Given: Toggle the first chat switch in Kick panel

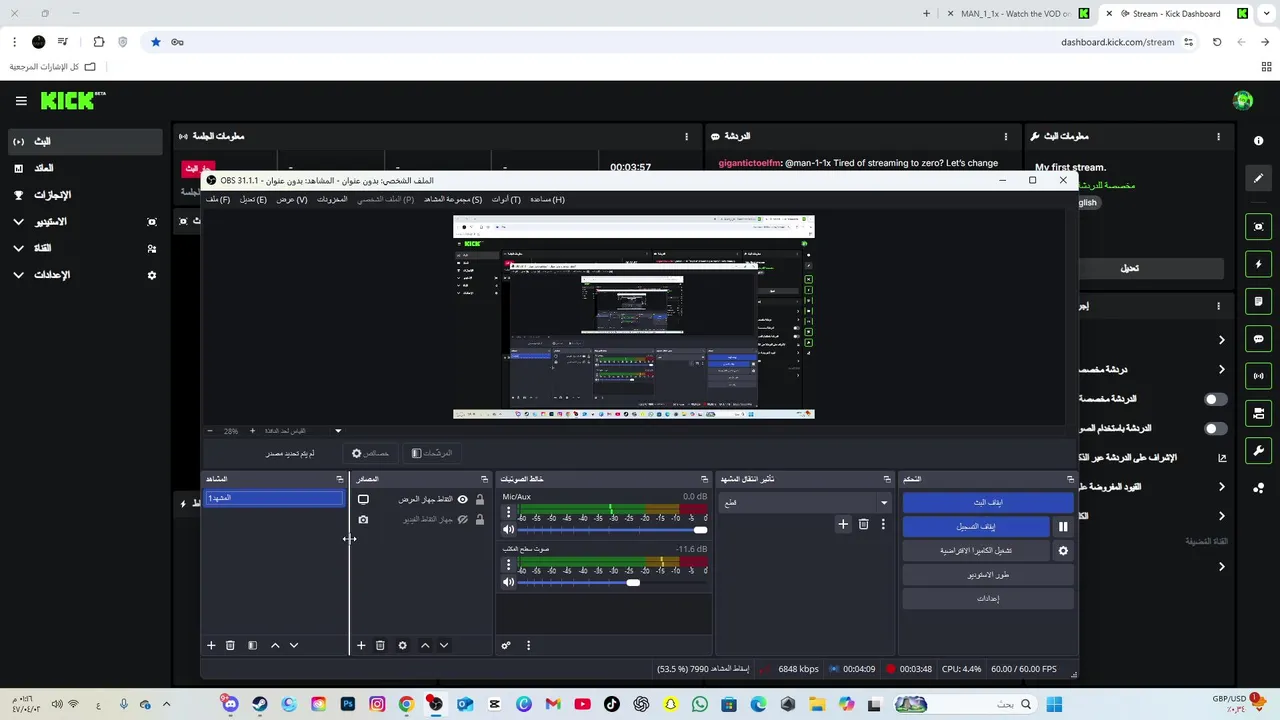Looking at the screenshot, I should (1215, 399).
